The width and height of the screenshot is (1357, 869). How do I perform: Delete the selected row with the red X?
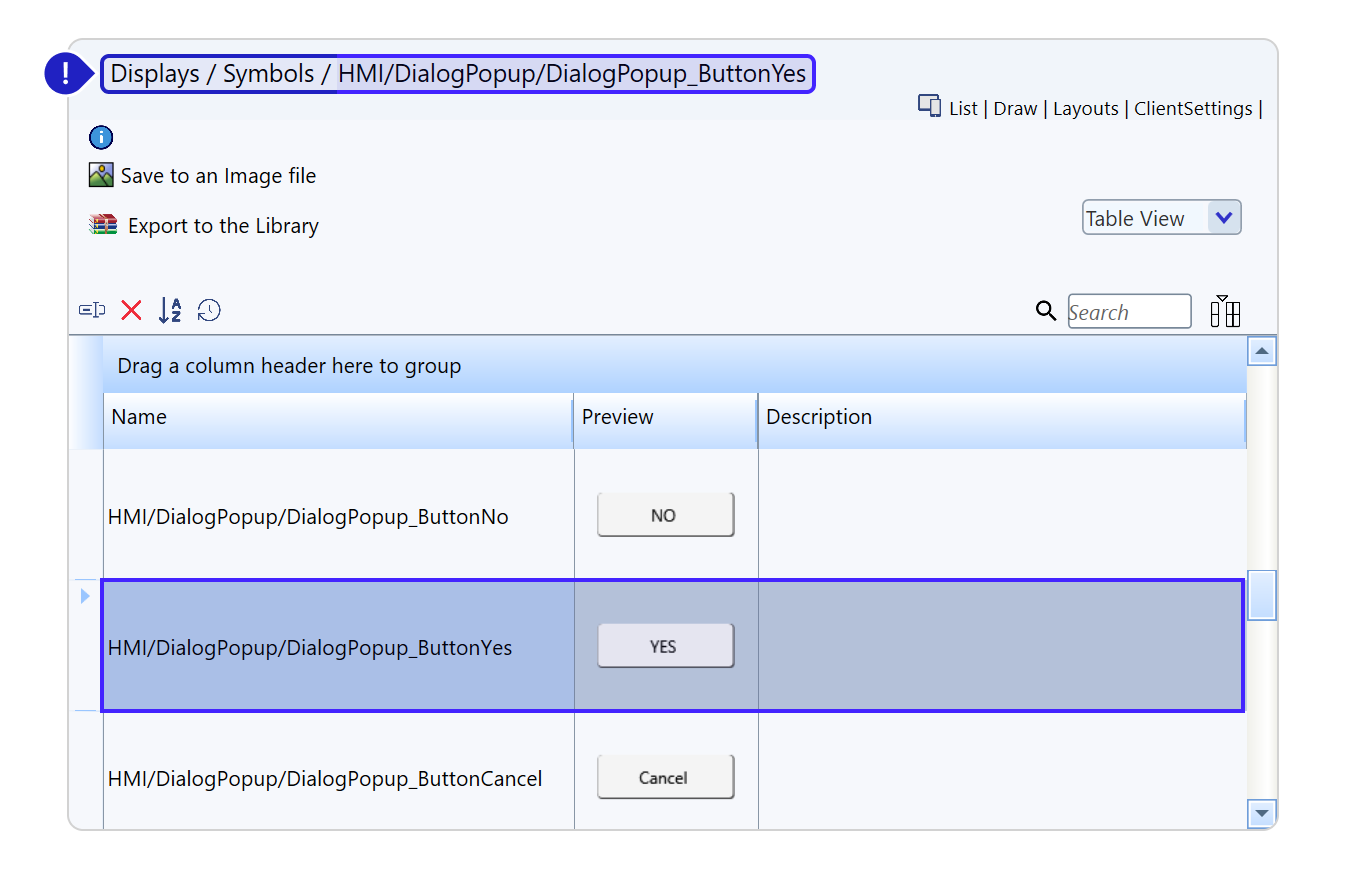[131, 311]
